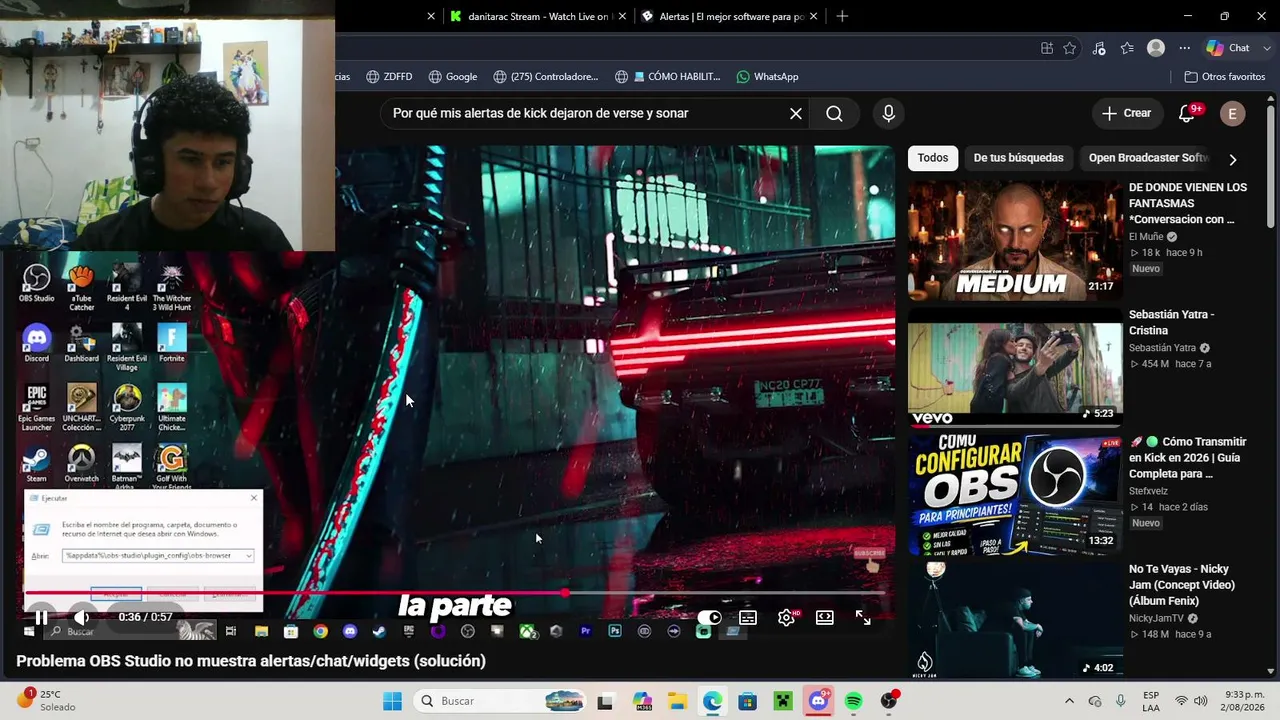Open the extensions icon in Edge toolbar
Screen dimensions: 1280x720
click(1047, 48)
